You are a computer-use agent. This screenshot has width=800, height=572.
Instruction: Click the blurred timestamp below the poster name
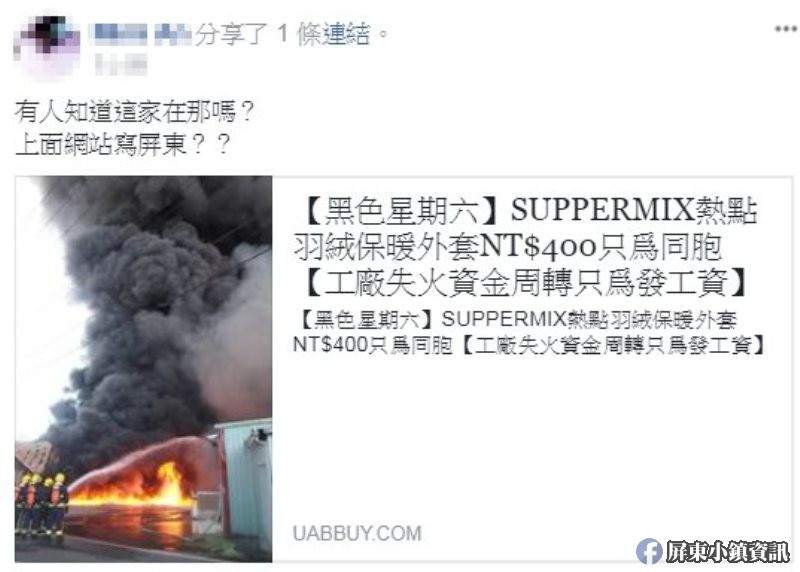click(121, 65)
